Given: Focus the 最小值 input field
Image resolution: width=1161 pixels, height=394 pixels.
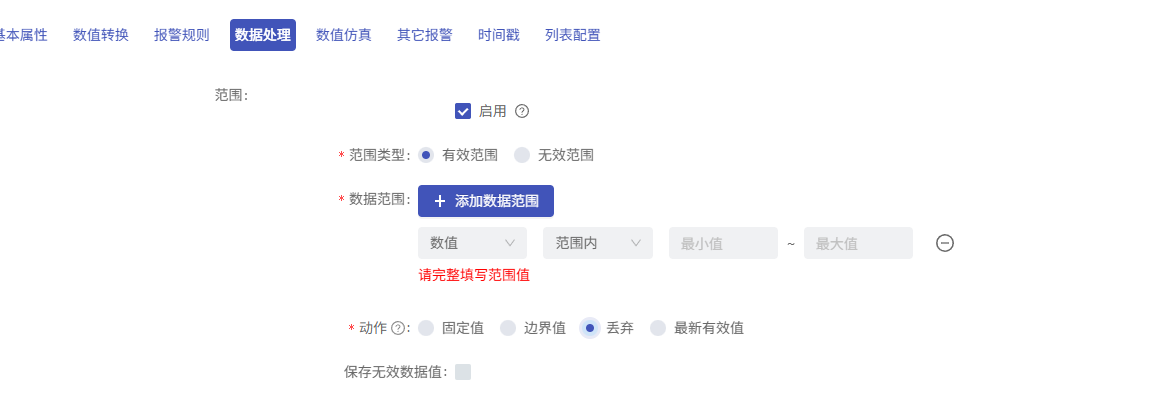Looking at the screenshot, I should (x=723, y=243).
